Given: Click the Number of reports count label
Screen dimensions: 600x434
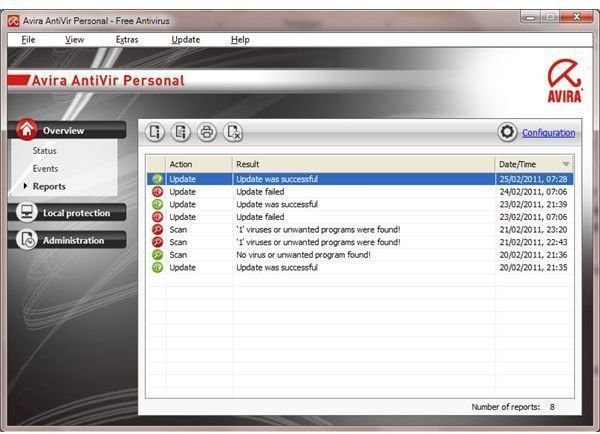Looking at the screenshot, I should pos(513,407).
